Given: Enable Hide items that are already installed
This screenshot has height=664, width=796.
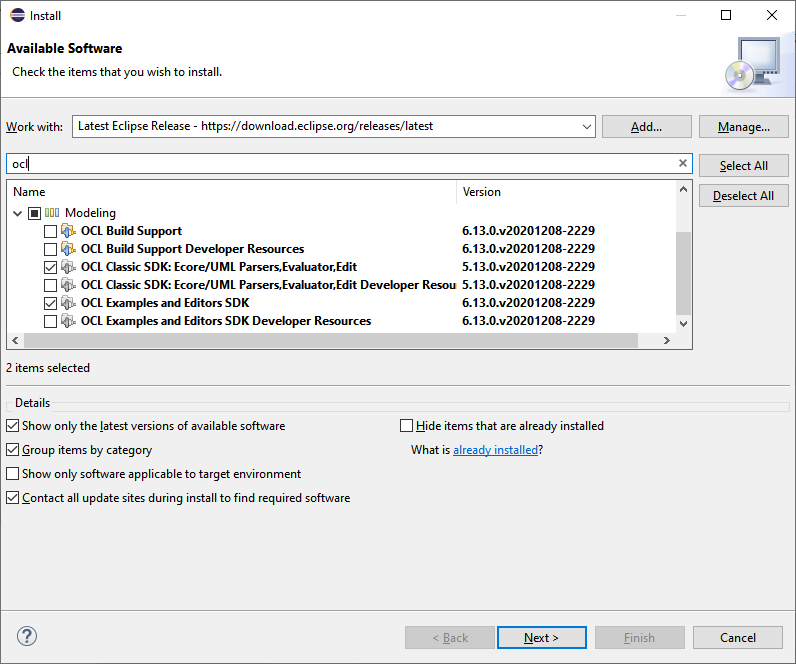Looking at the screenshot, I should 407,425.
